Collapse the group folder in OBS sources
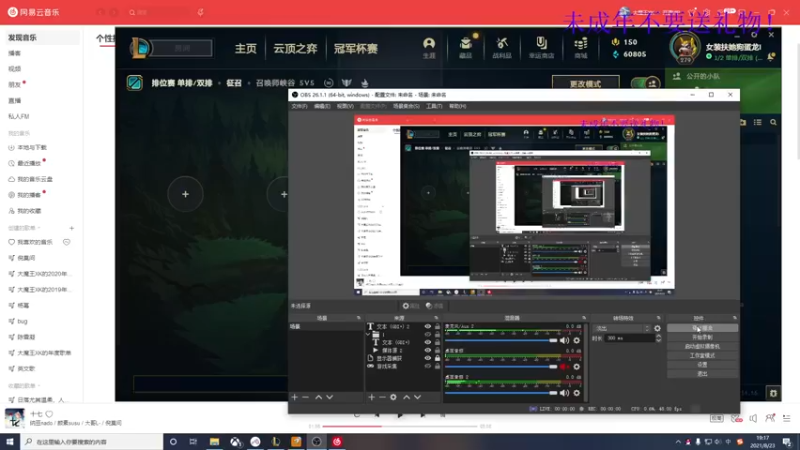The height and width of the screenshot is (450, 800). pyautogui.click(x=368, y=335)
